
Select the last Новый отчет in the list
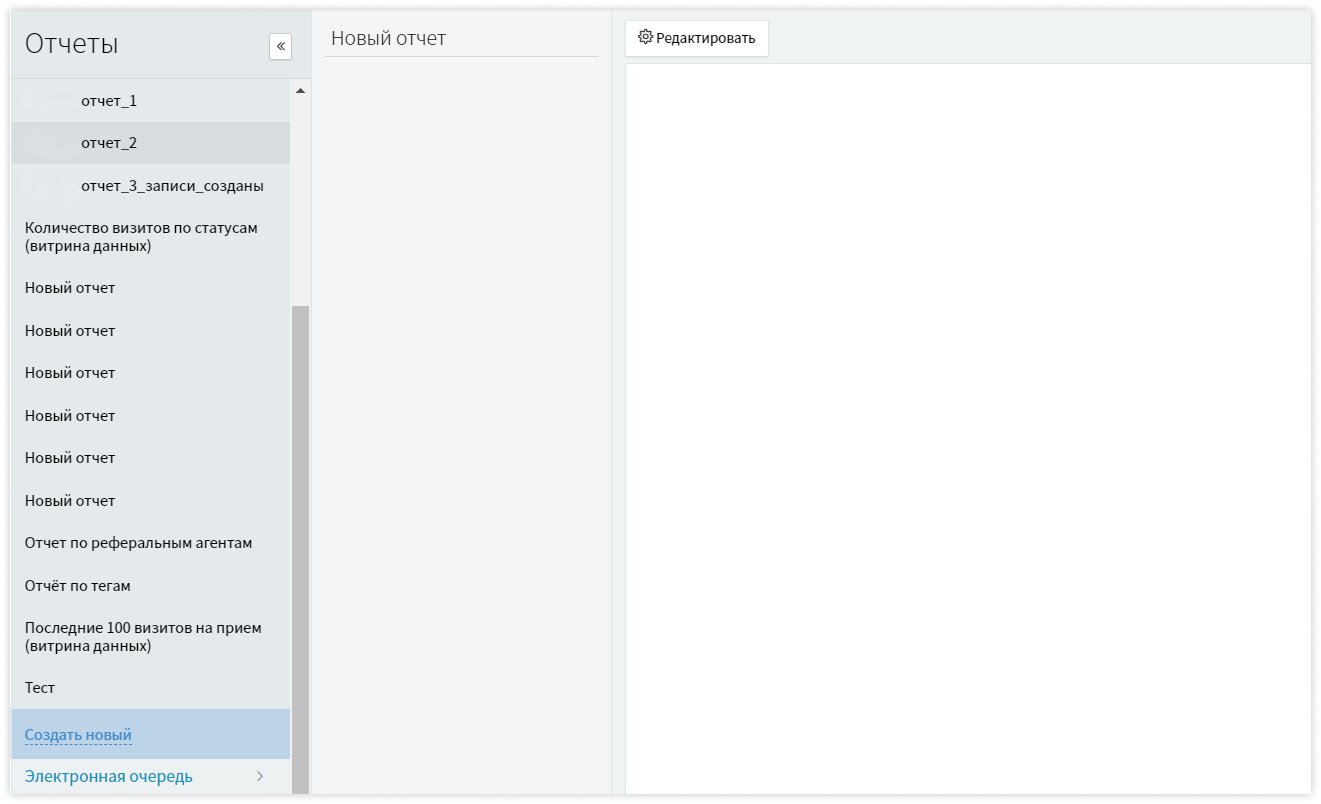70,501
